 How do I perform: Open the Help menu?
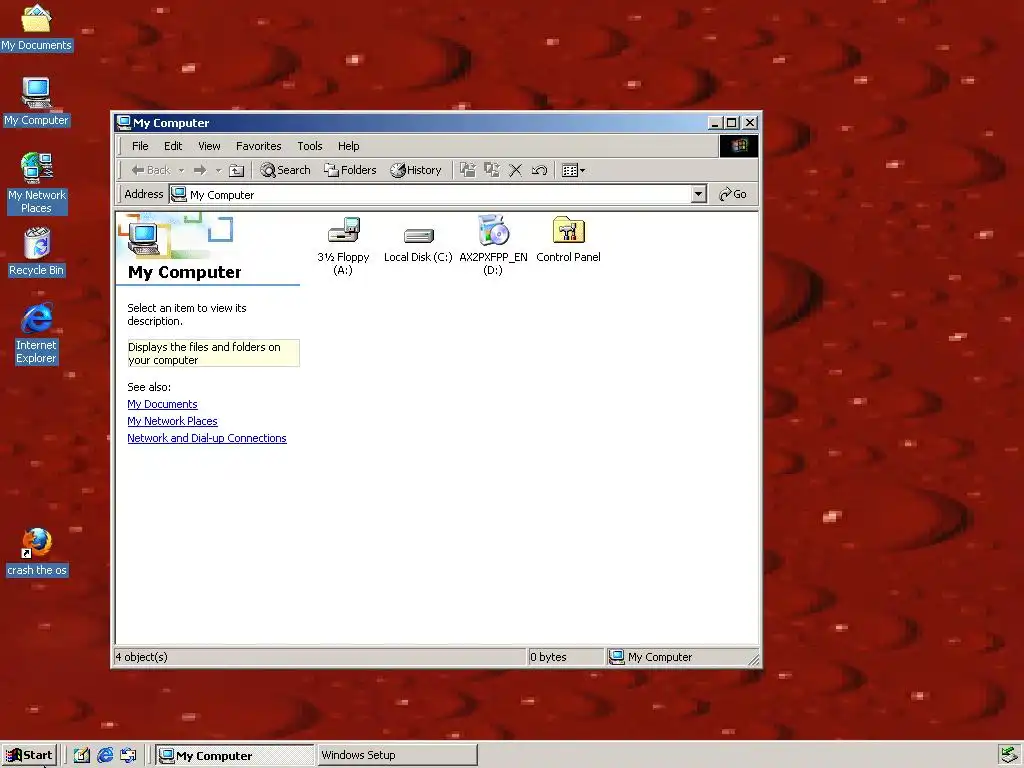348,146
